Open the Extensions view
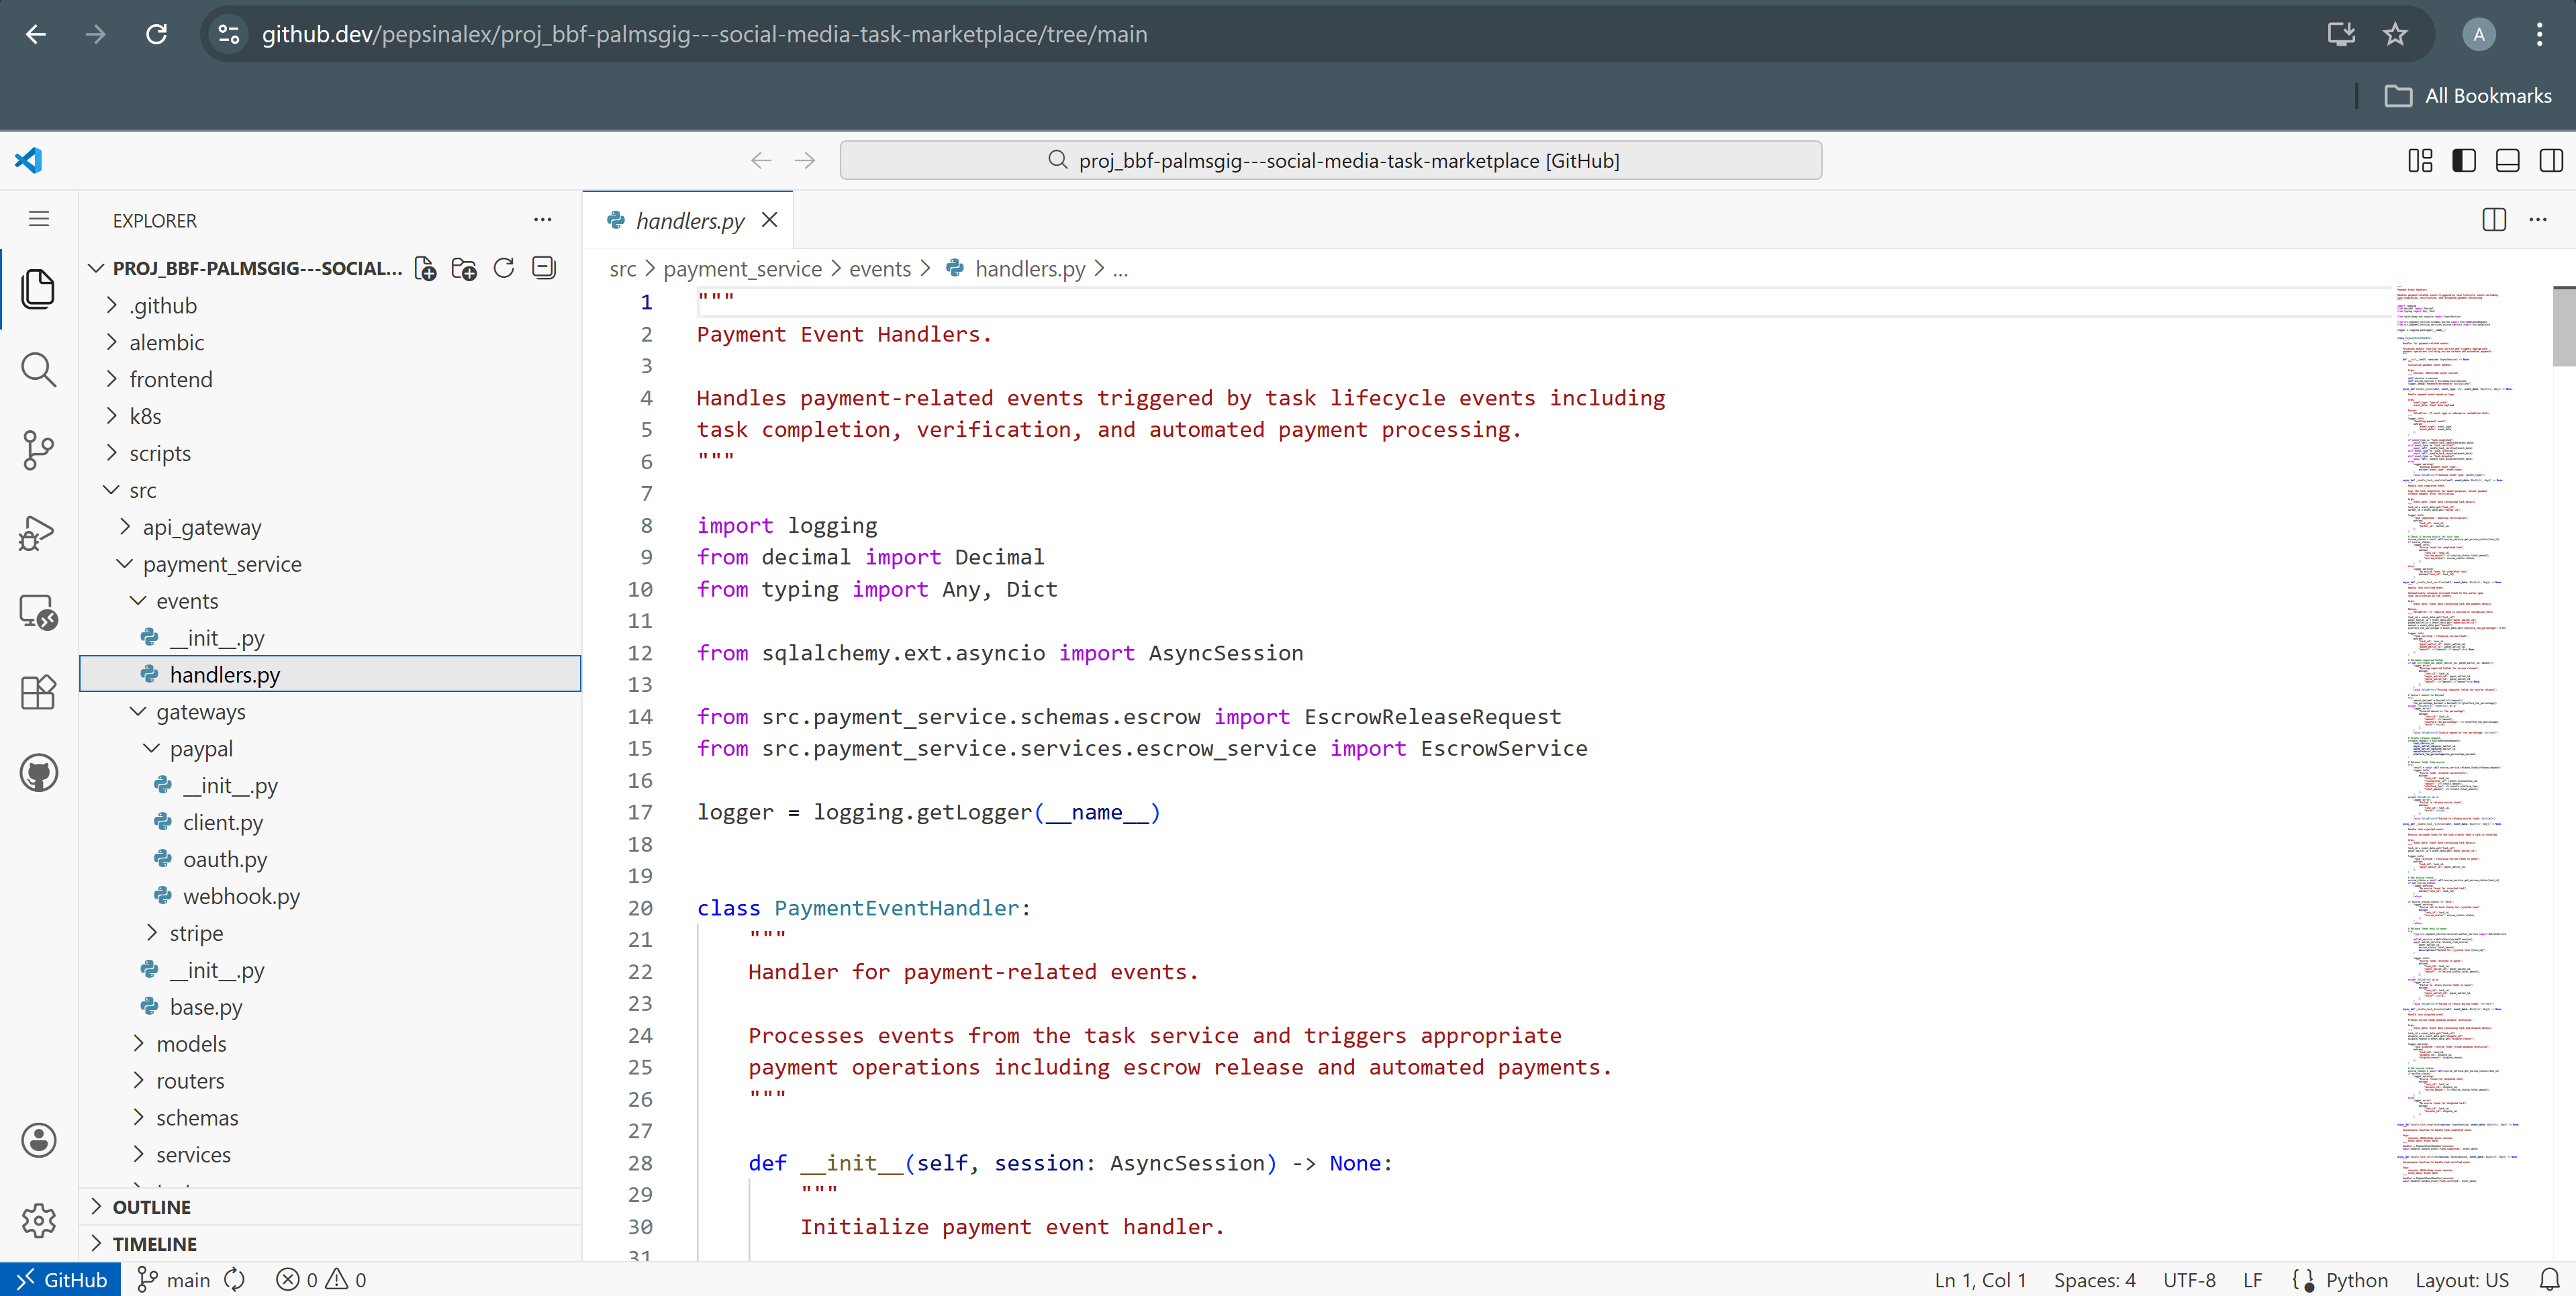2576x1296 pixels. click(38, 692)
